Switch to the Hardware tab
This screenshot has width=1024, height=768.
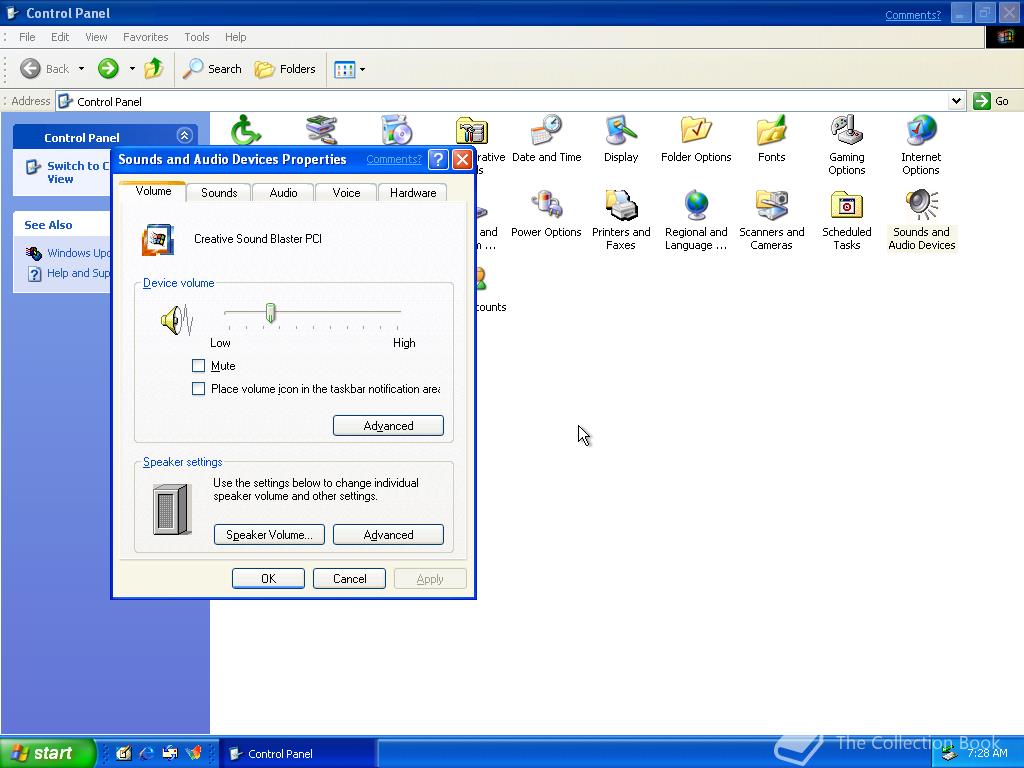pos(413,193)
